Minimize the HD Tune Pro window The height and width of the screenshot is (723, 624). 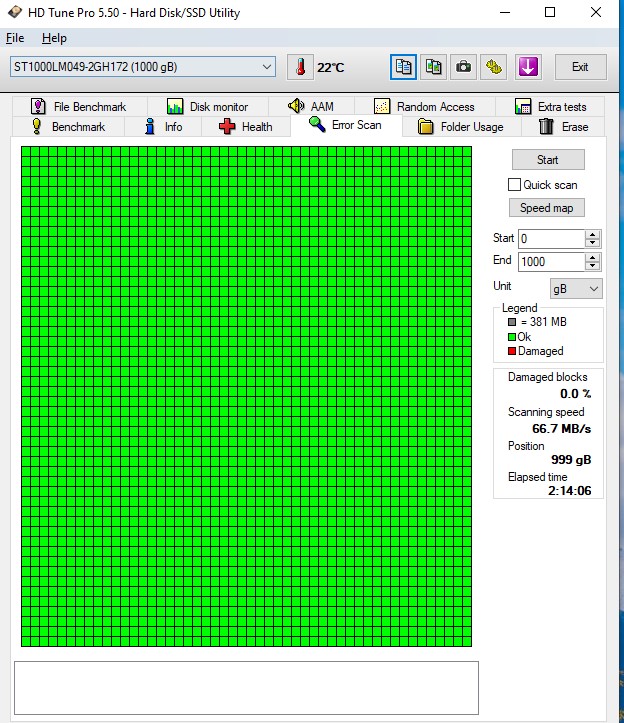tap(505, 12)
